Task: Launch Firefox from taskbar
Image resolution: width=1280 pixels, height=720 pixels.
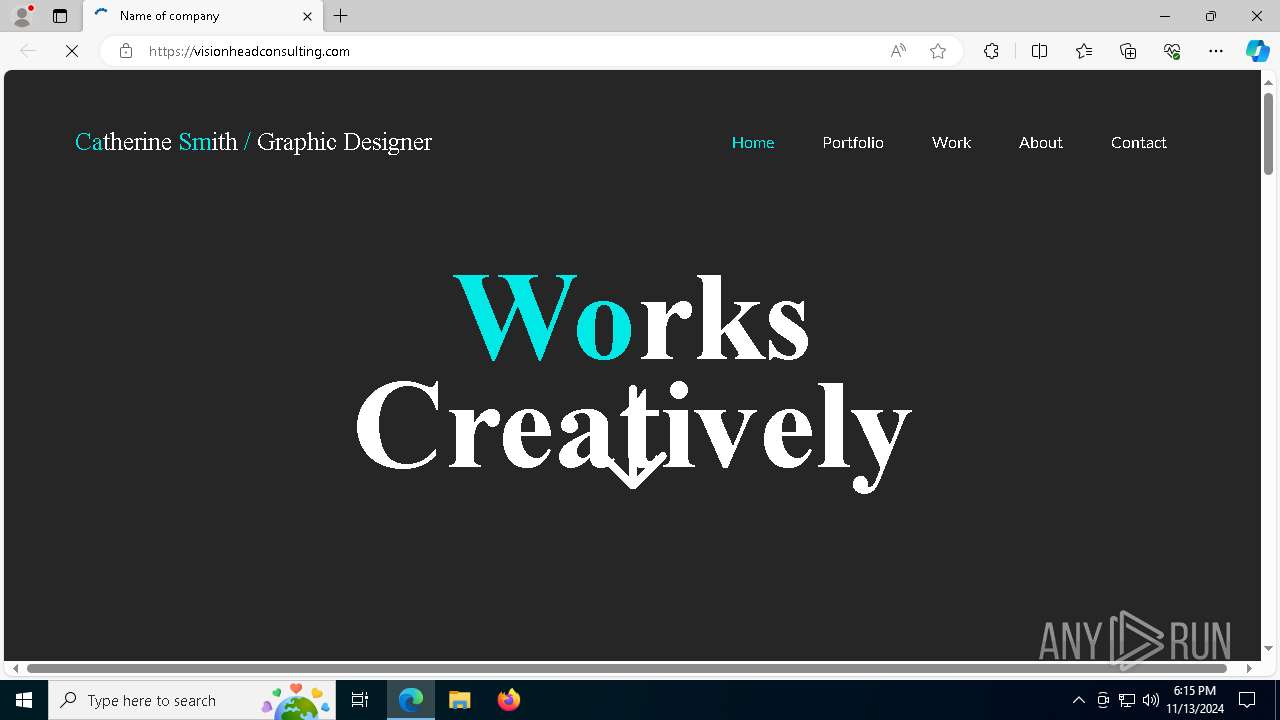Action: pos(508,700)
